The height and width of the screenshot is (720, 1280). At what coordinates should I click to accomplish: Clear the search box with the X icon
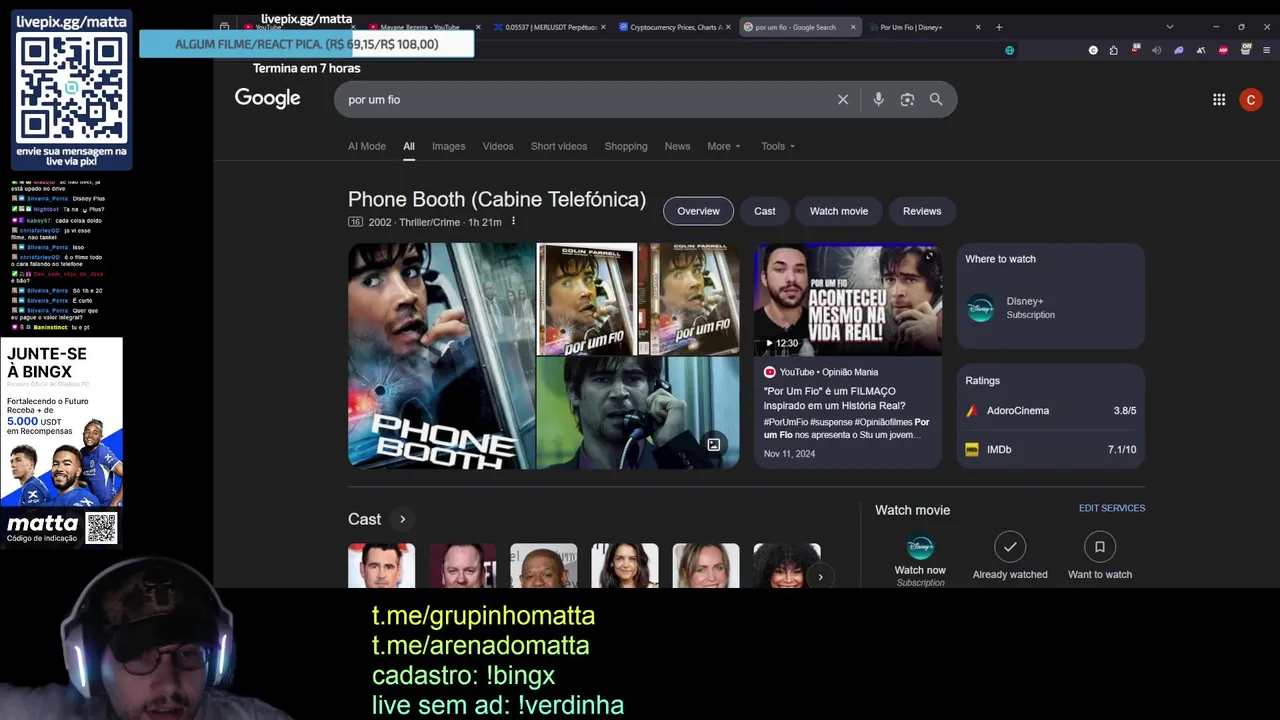click(843, 99)
